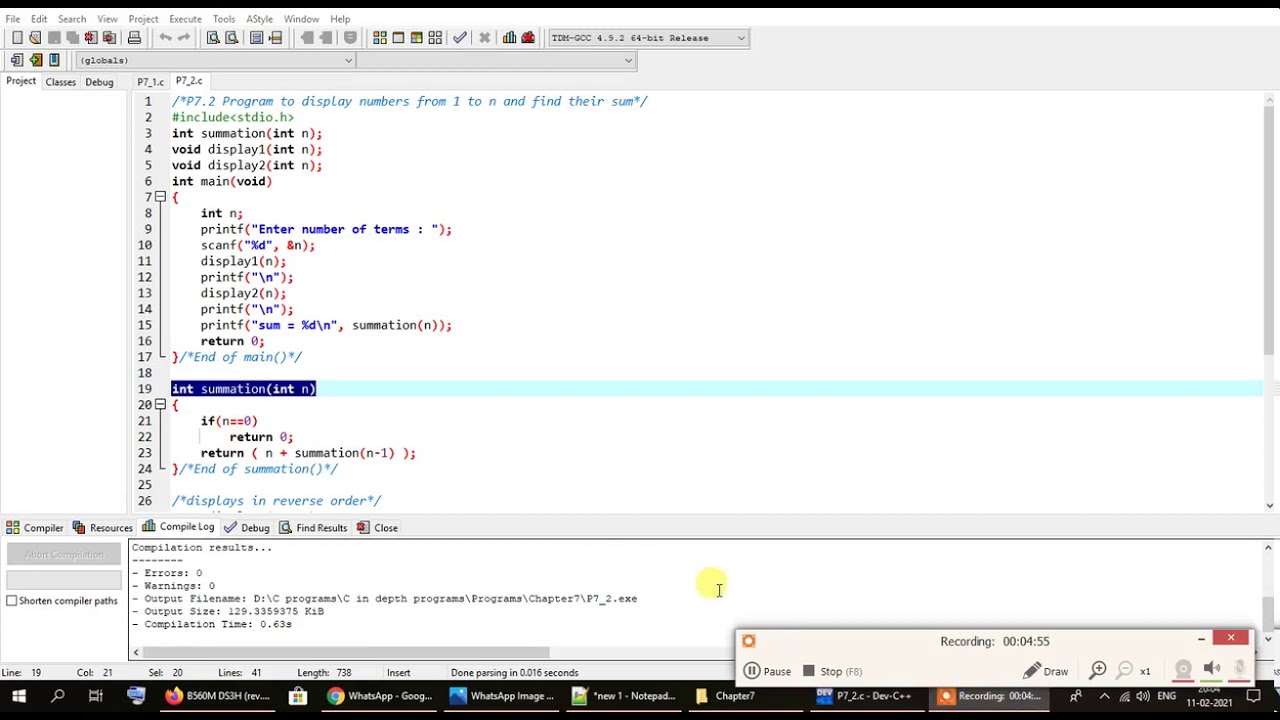The height and width of the screenshot is (720, 1280).
Task: Open the Project menu
Action: 143,19
